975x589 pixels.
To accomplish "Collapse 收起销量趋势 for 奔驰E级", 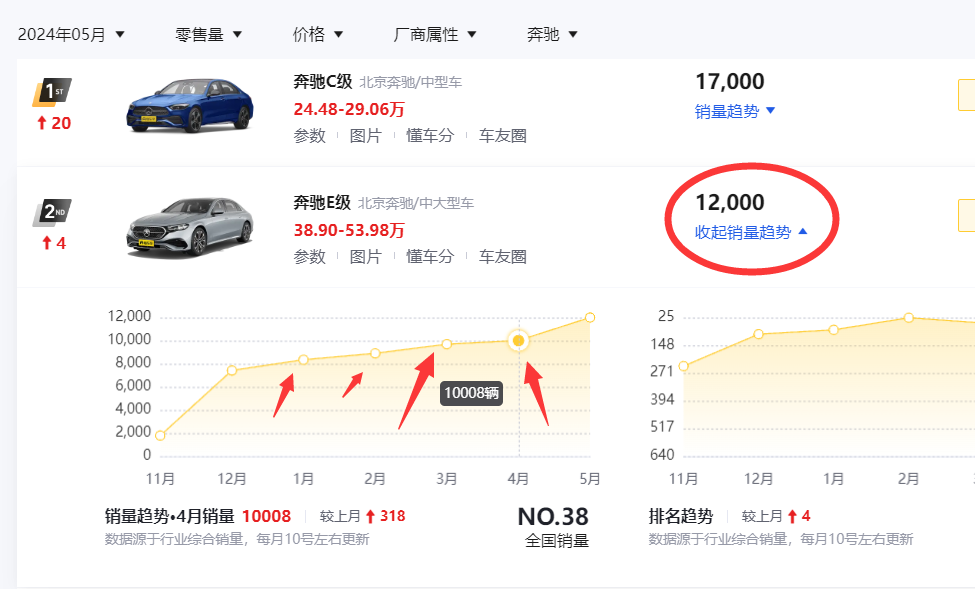I will tap(751, 232).
